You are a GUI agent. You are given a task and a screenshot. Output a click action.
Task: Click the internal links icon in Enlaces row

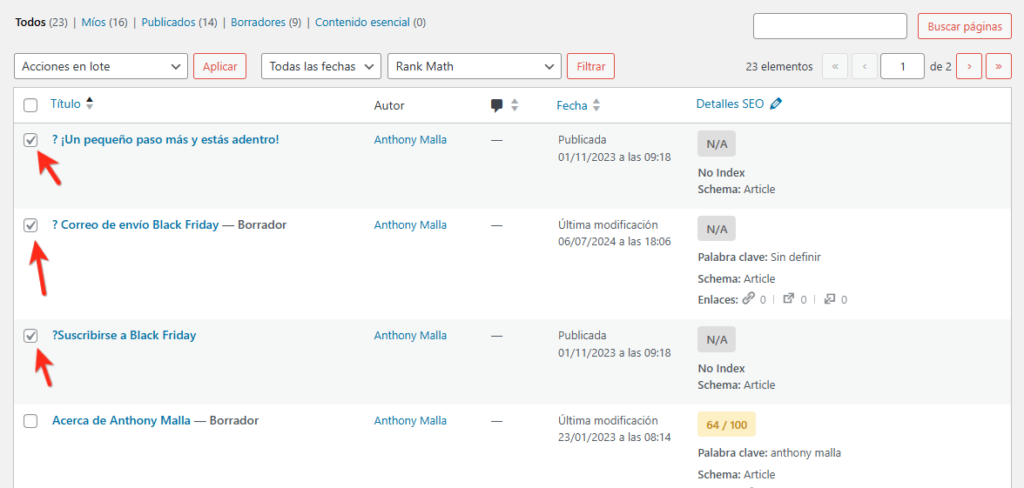point(748,299)
